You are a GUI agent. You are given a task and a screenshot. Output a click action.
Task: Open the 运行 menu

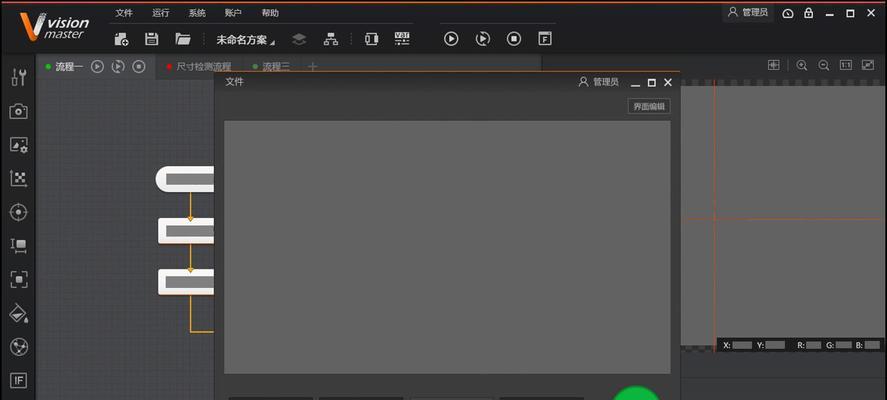tap(161, 13)
